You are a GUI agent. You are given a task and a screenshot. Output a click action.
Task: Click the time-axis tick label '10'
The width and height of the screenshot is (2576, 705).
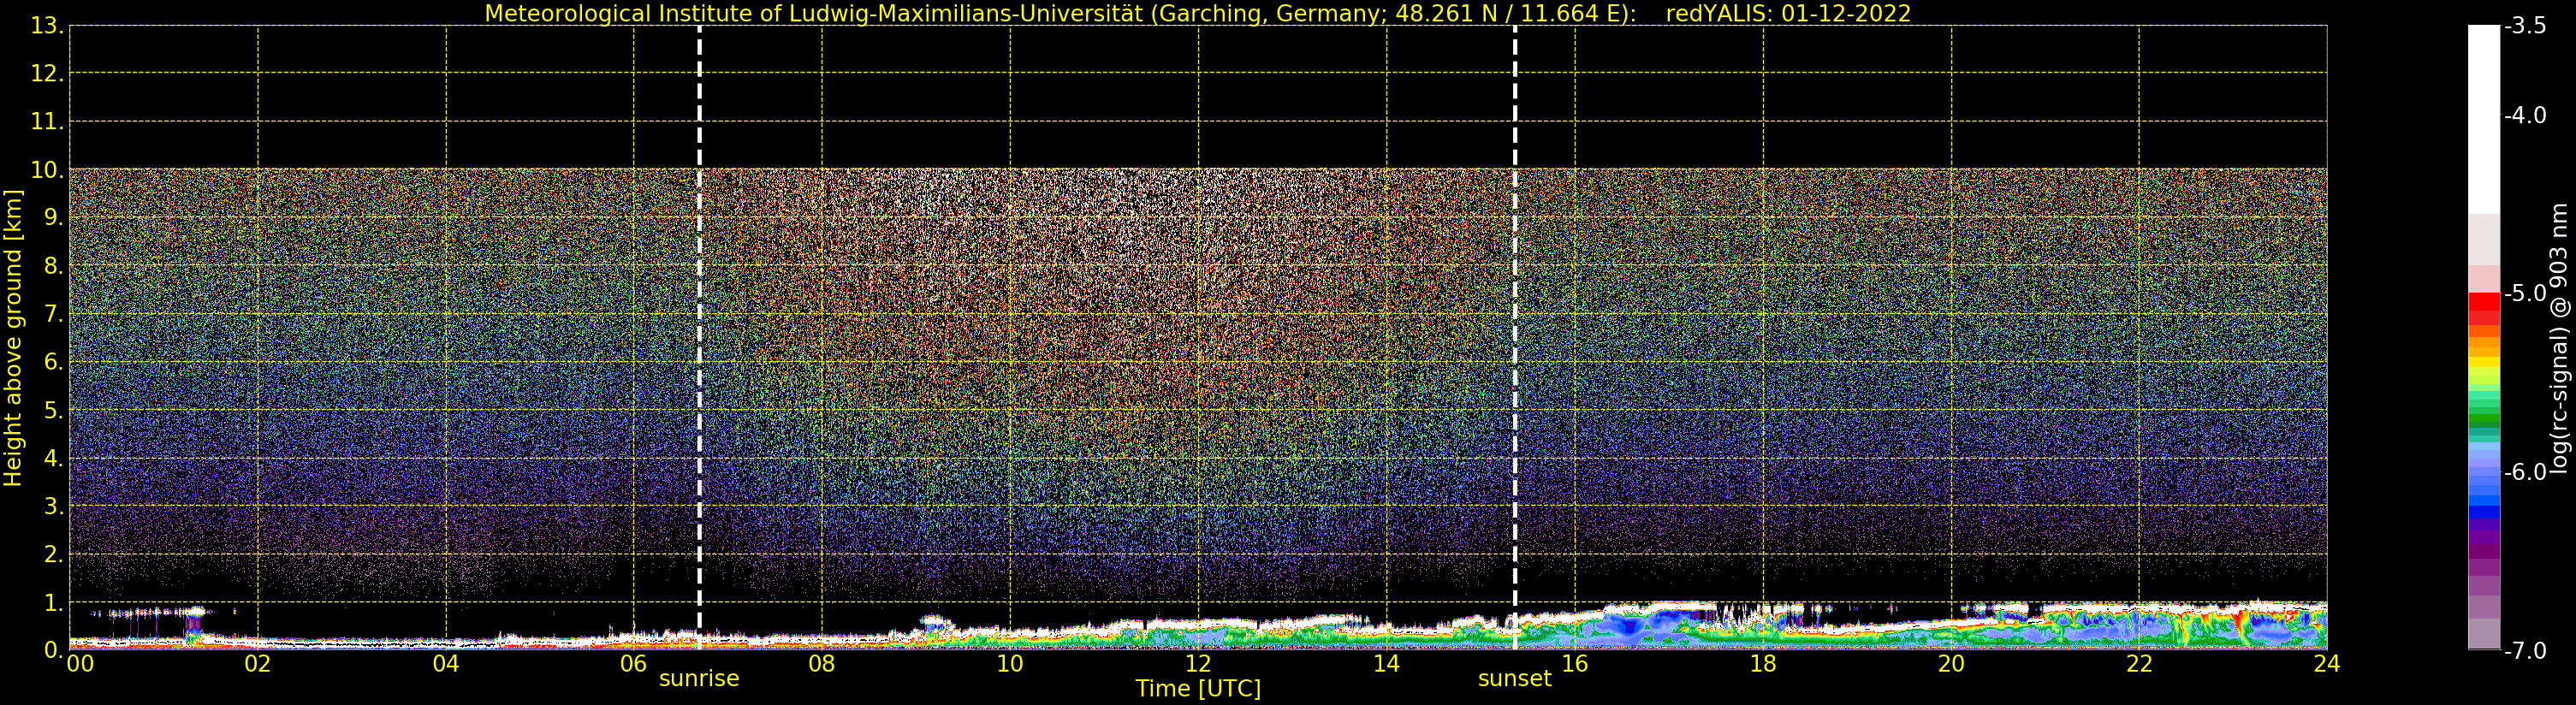(1010, 664)
